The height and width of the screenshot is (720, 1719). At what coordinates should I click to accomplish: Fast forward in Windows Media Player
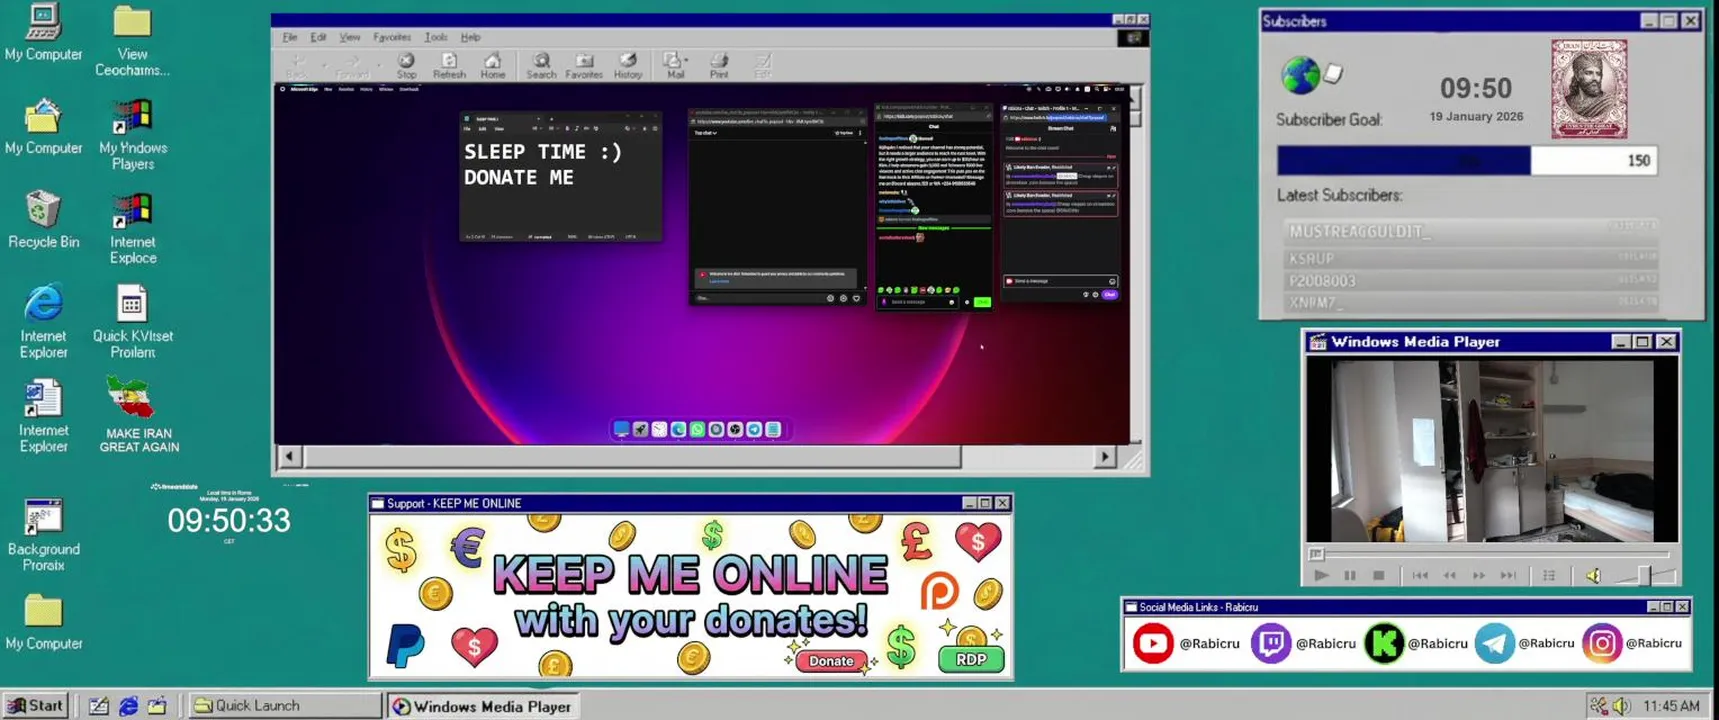1479,576
